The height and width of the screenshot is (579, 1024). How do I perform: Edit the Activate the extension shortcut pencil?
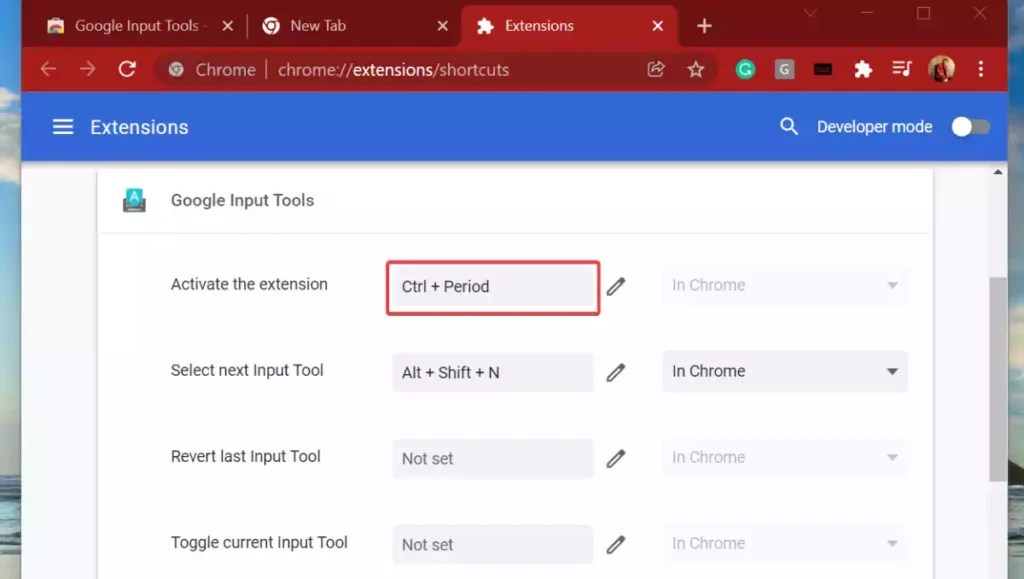tap(615, 287)
